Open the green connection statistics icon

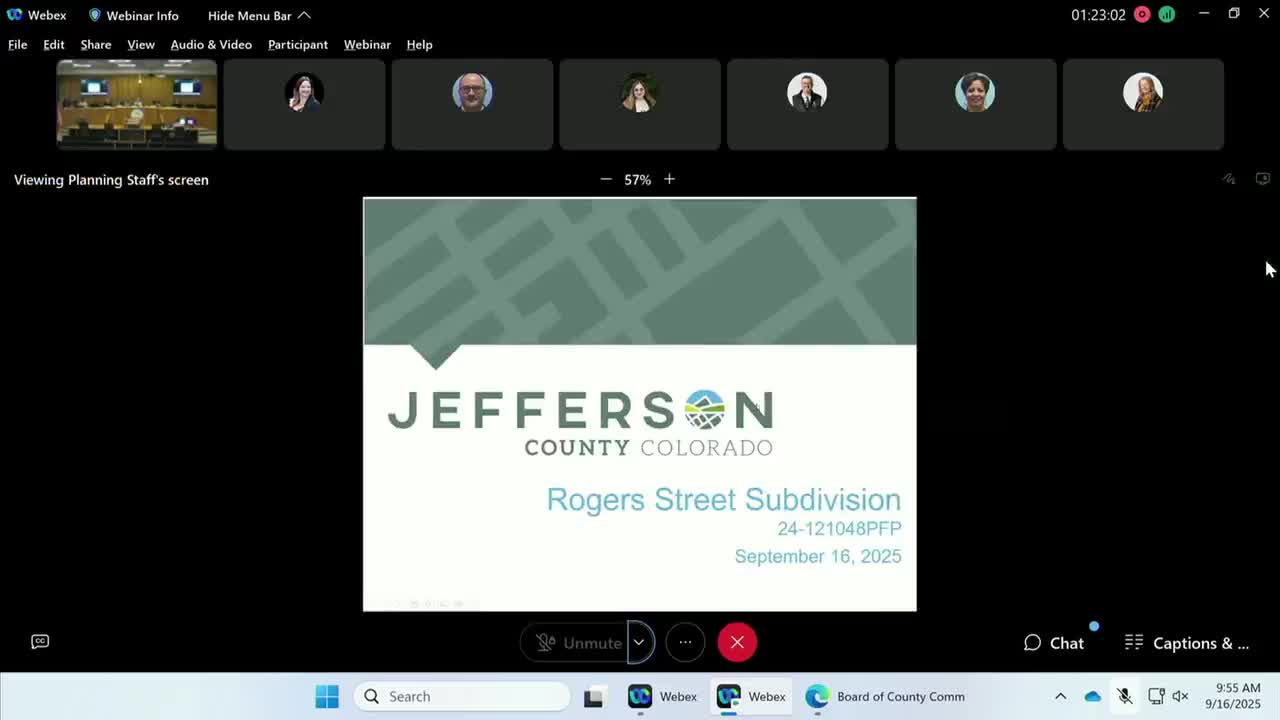pyautogui.click(x=1166, y=15)
